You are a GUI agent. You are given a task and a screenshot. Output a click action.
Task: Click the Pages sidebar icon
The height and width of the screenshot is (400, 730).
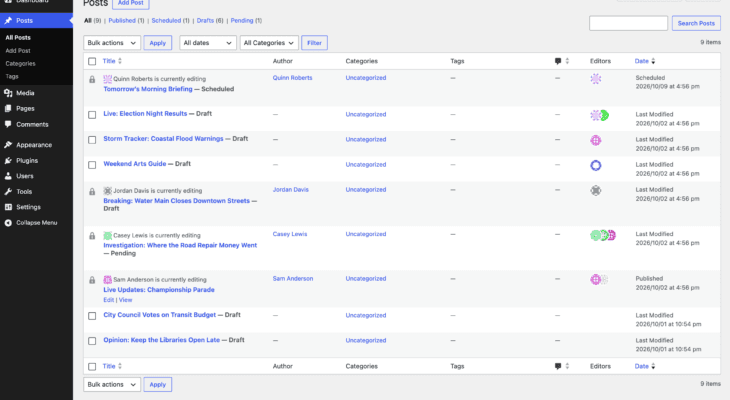pyautogui.click(x=8, y=108)
